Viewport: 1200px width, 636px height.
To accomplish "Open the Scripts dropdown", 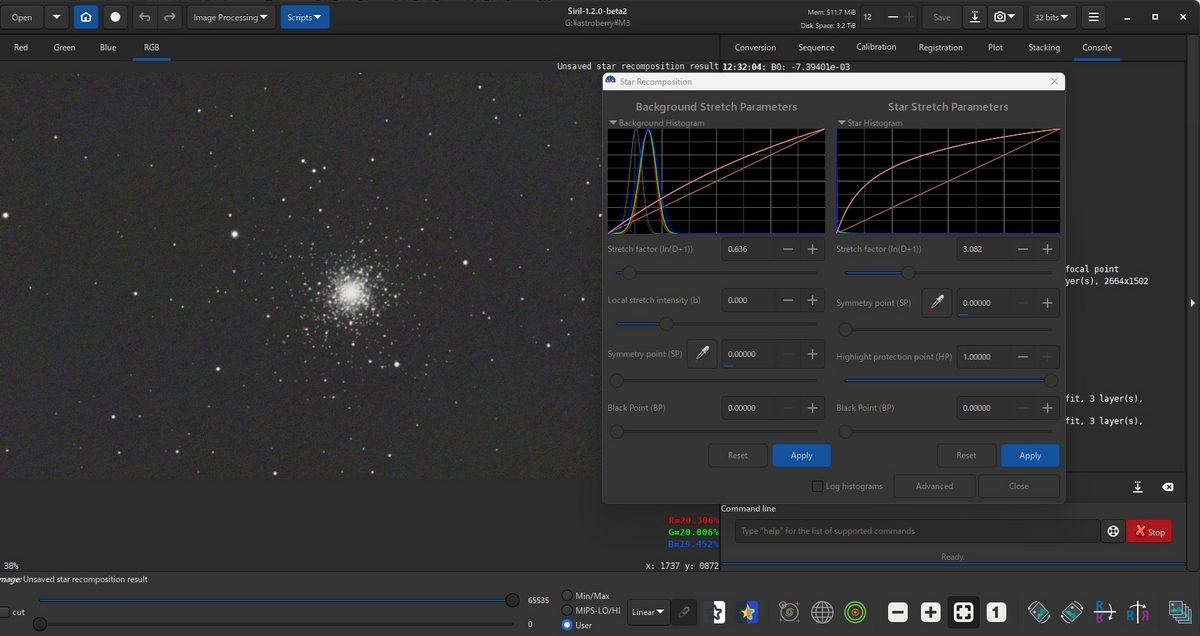I will coord(304,17).
